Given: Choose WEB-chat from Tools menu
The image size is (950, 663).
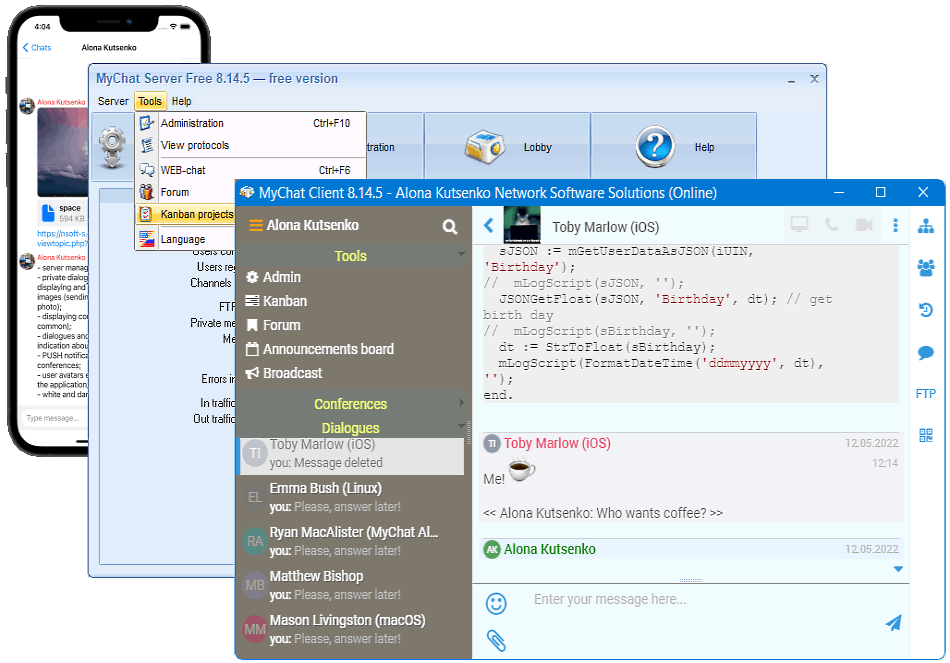Looking at the screenshot, I should point(251,170).
